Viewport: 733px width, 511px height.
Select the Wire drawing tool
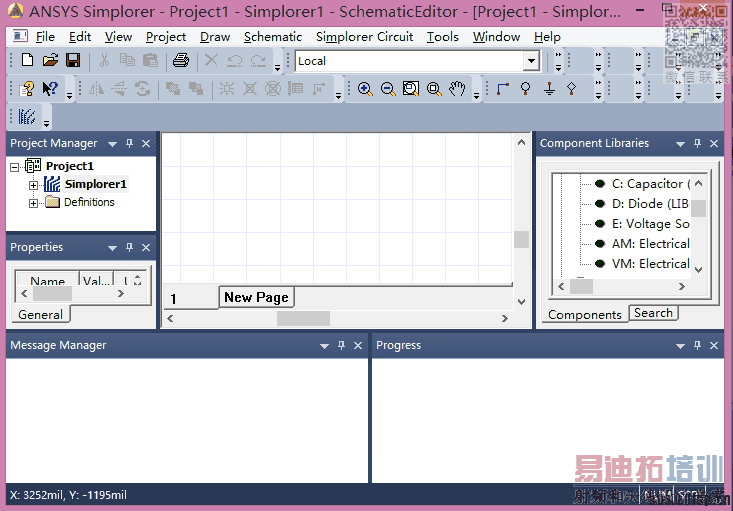(x=503, y=88)
